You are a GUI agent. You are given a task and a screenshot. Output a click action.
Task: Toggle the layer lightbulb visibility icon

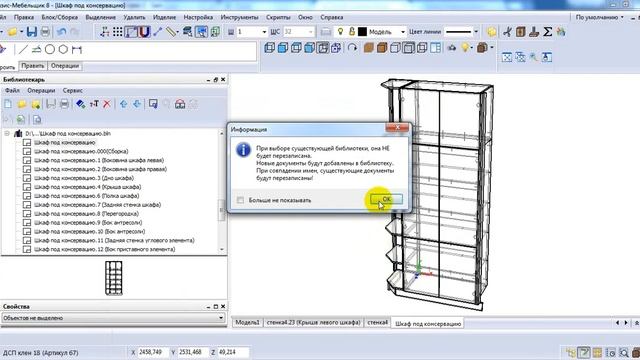[340, 31]
